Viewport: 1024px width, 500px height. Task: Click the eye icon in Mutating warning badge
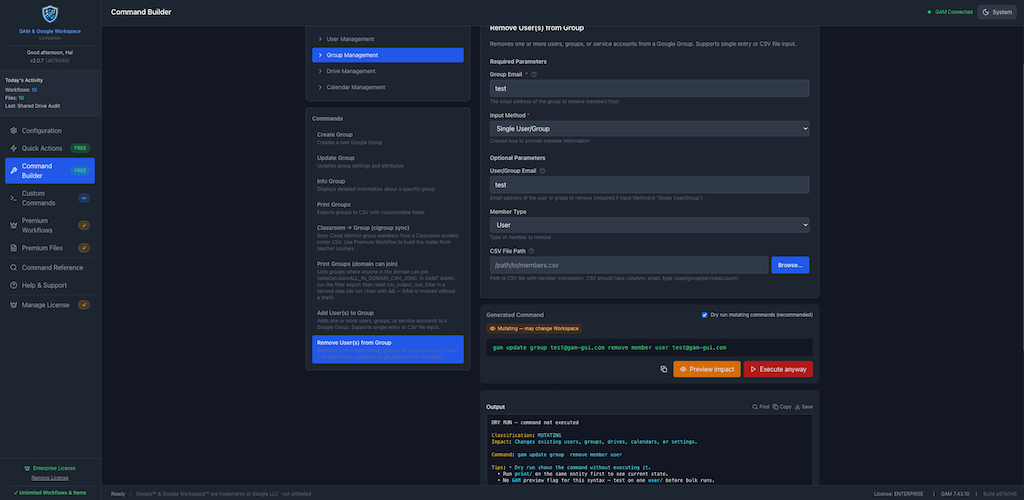492,329
